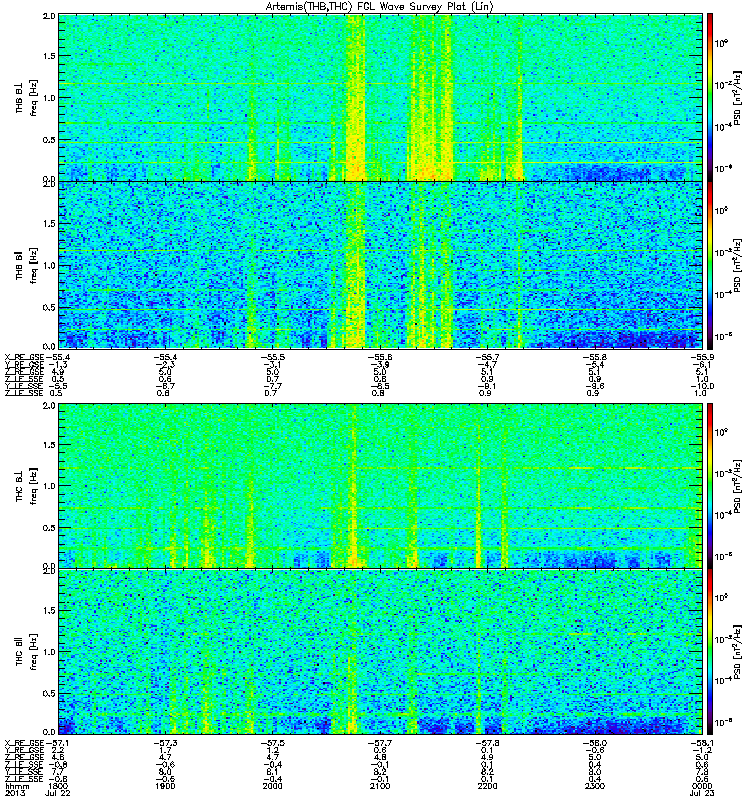The image size is (750, 800).
Task: Click the '2013' year label
Action: coord(14,793)
